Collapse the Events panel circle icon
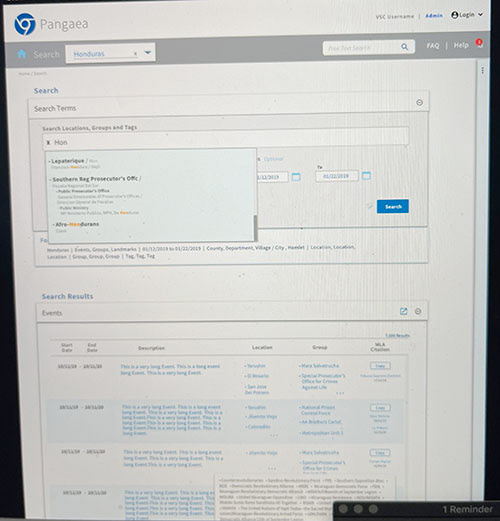 tap(418, 311)
